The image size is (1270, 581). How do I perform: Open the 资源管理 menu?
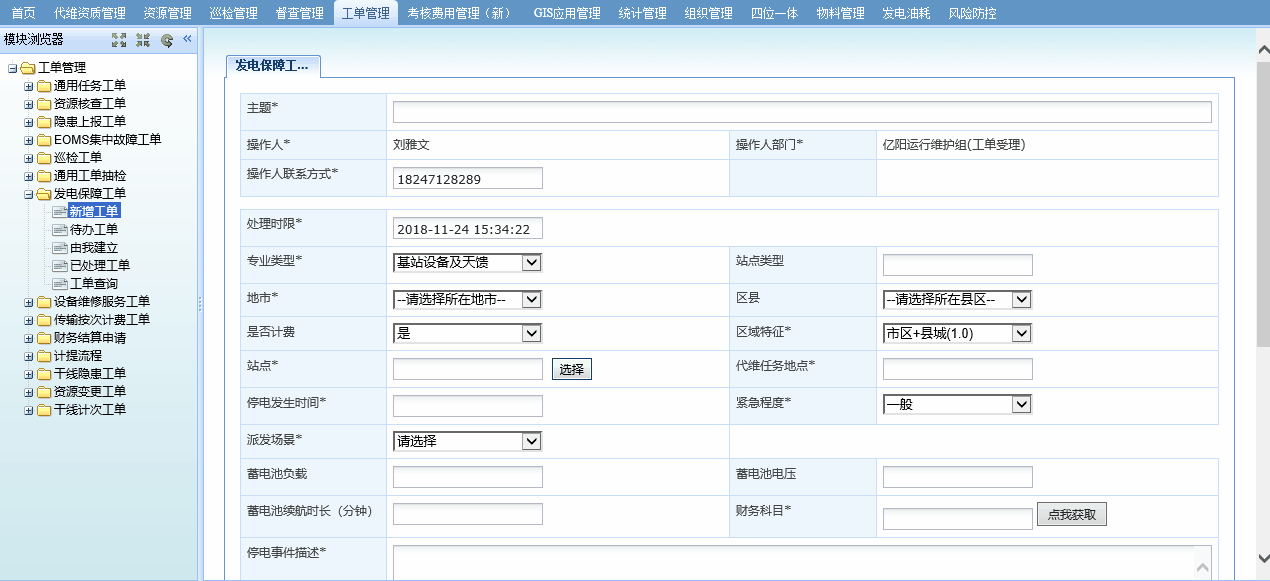pyautogui.click(x=167, y=13)
